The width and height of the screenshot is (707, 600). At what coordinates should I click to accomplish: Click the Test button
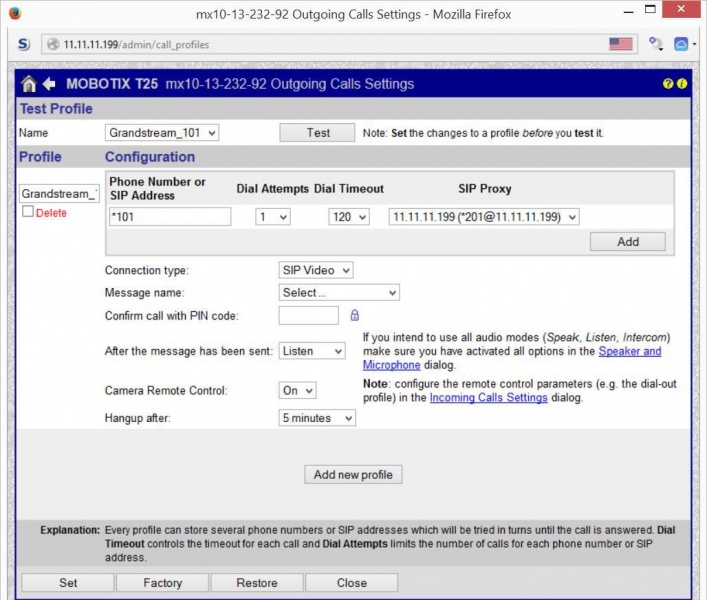click(x=317, y=133)
